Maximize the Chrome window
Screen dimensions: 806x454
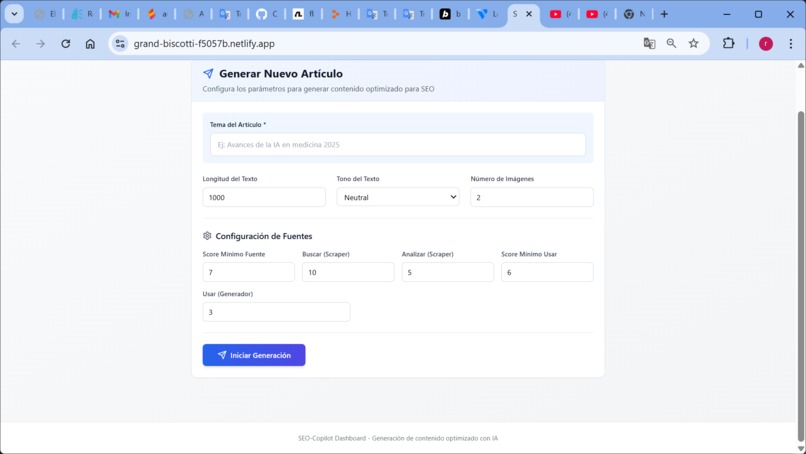[x=758, y=14]
